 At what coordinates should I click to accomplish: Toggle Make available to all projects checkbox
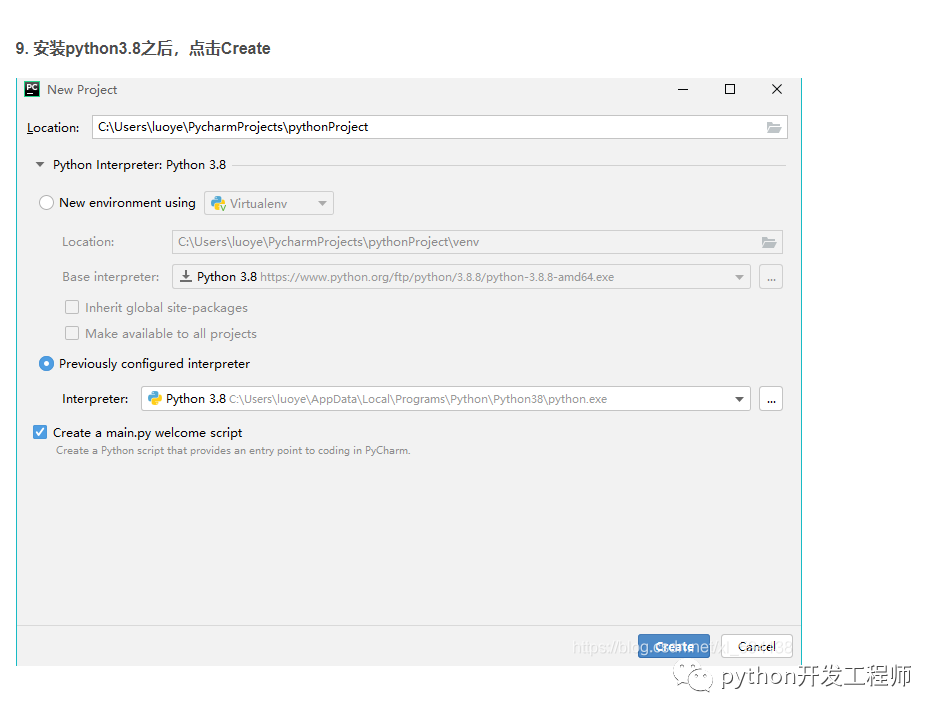coord(72,333)
